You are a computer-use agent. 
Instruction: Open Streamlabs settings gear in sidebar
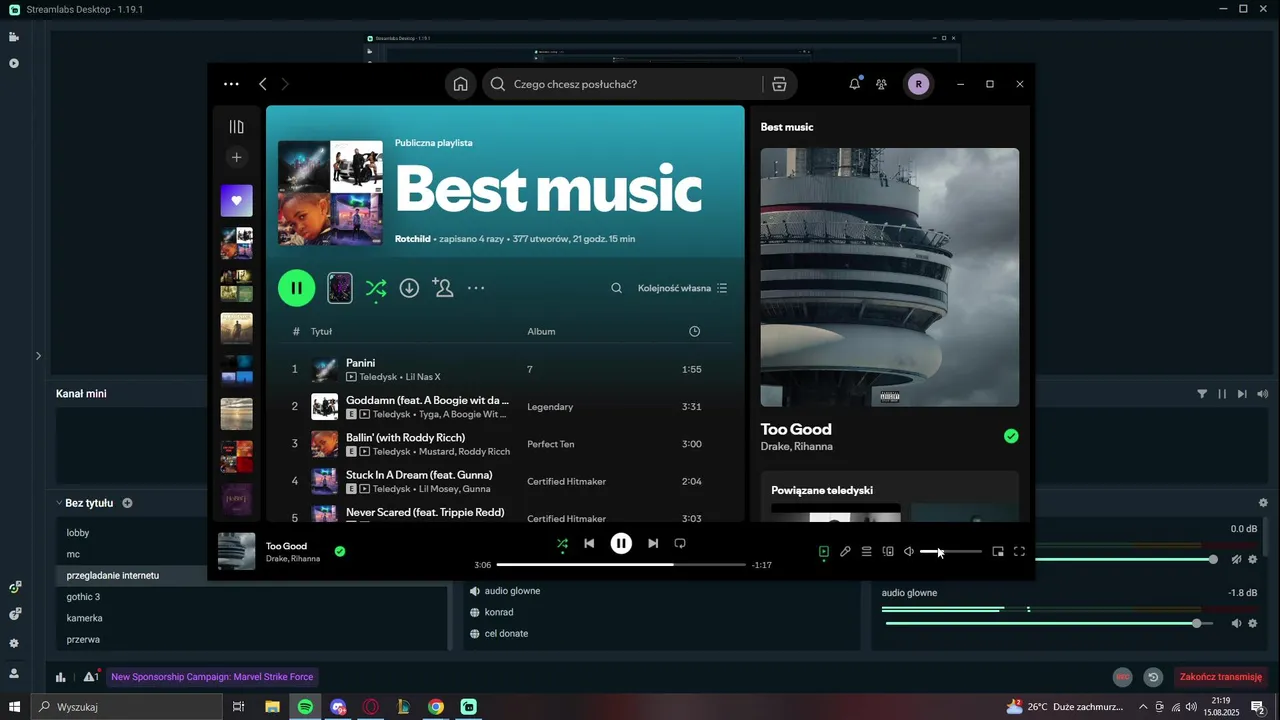click(x=14, y=643)
